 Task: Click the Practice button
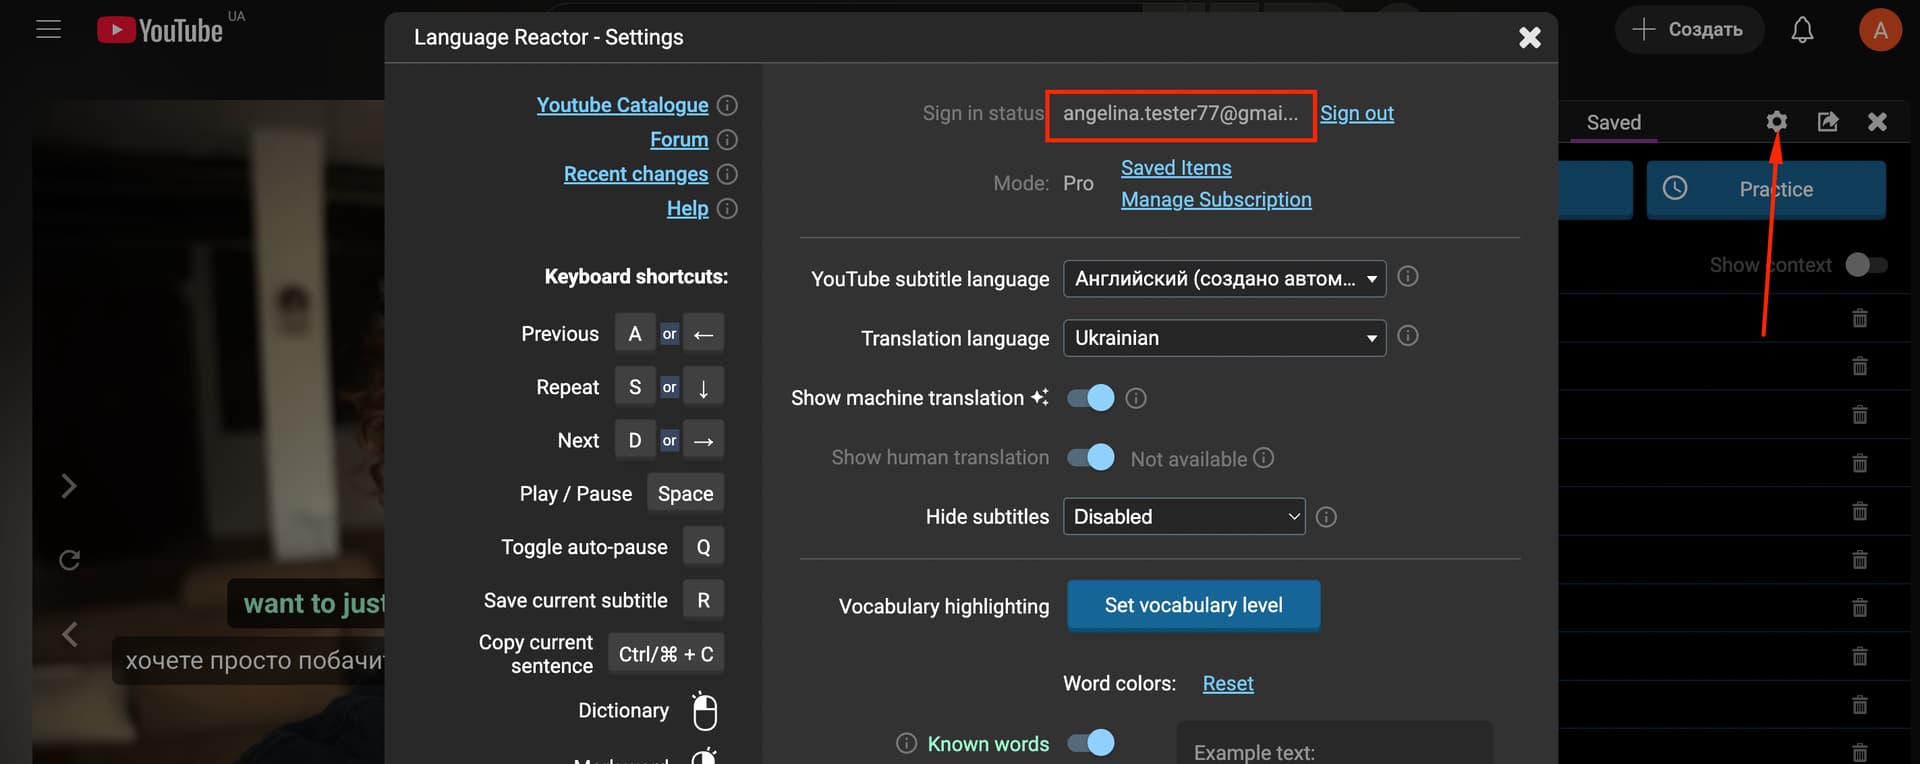click(x=1766, y=189)
